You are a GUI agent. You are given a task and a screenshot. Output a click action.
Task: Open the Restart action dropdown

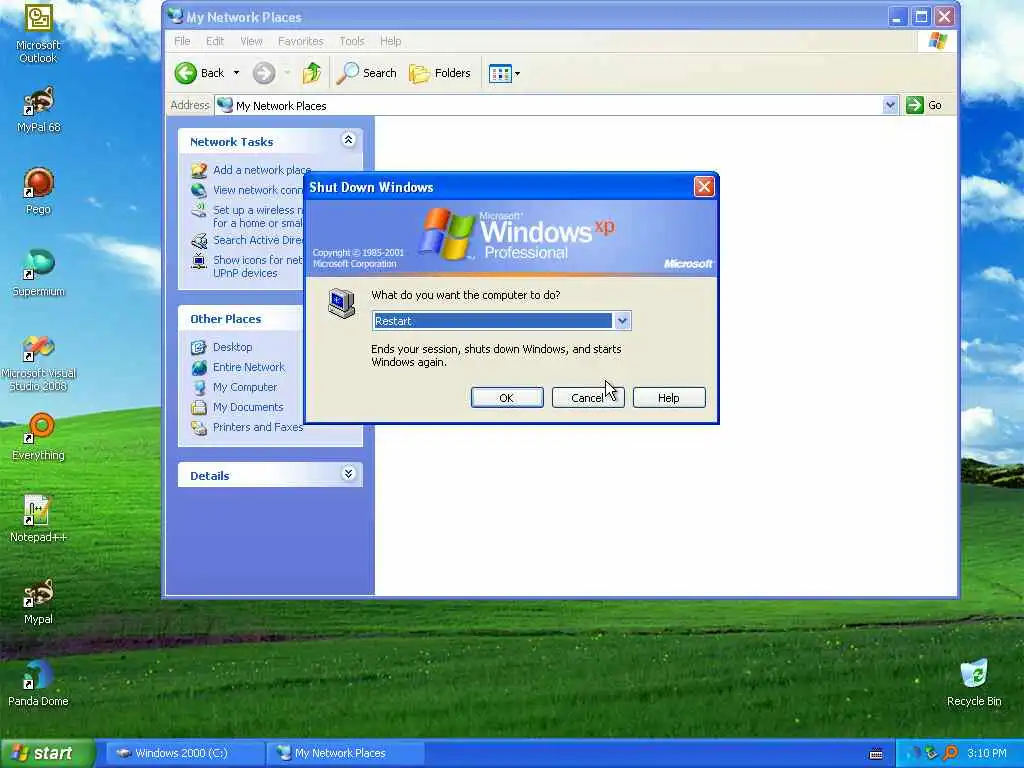pos(622,321)
